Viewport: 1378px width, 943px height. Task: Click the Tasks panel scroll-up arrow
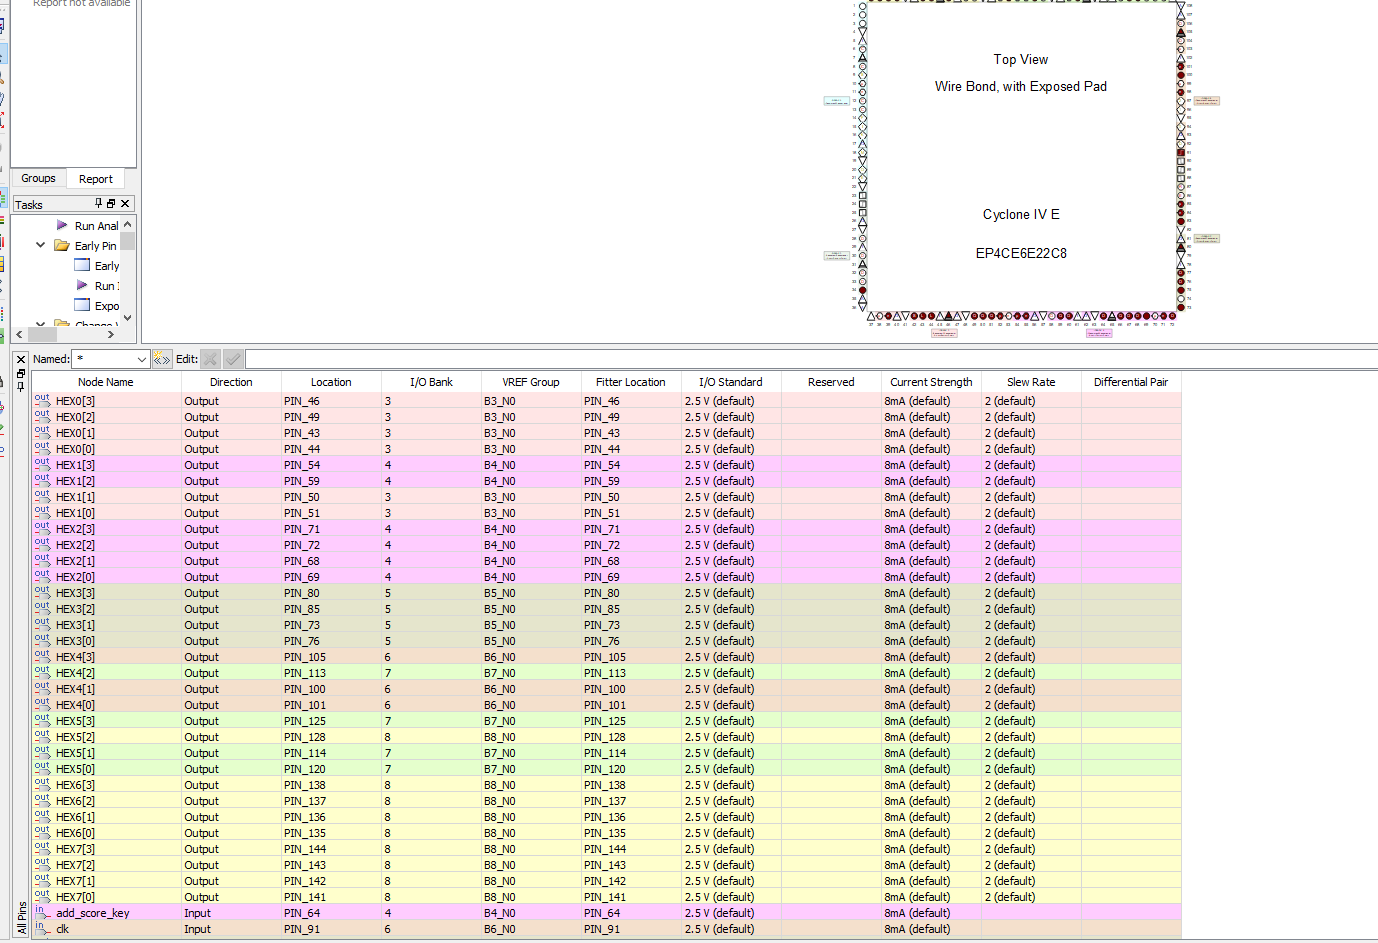(127, 224)
